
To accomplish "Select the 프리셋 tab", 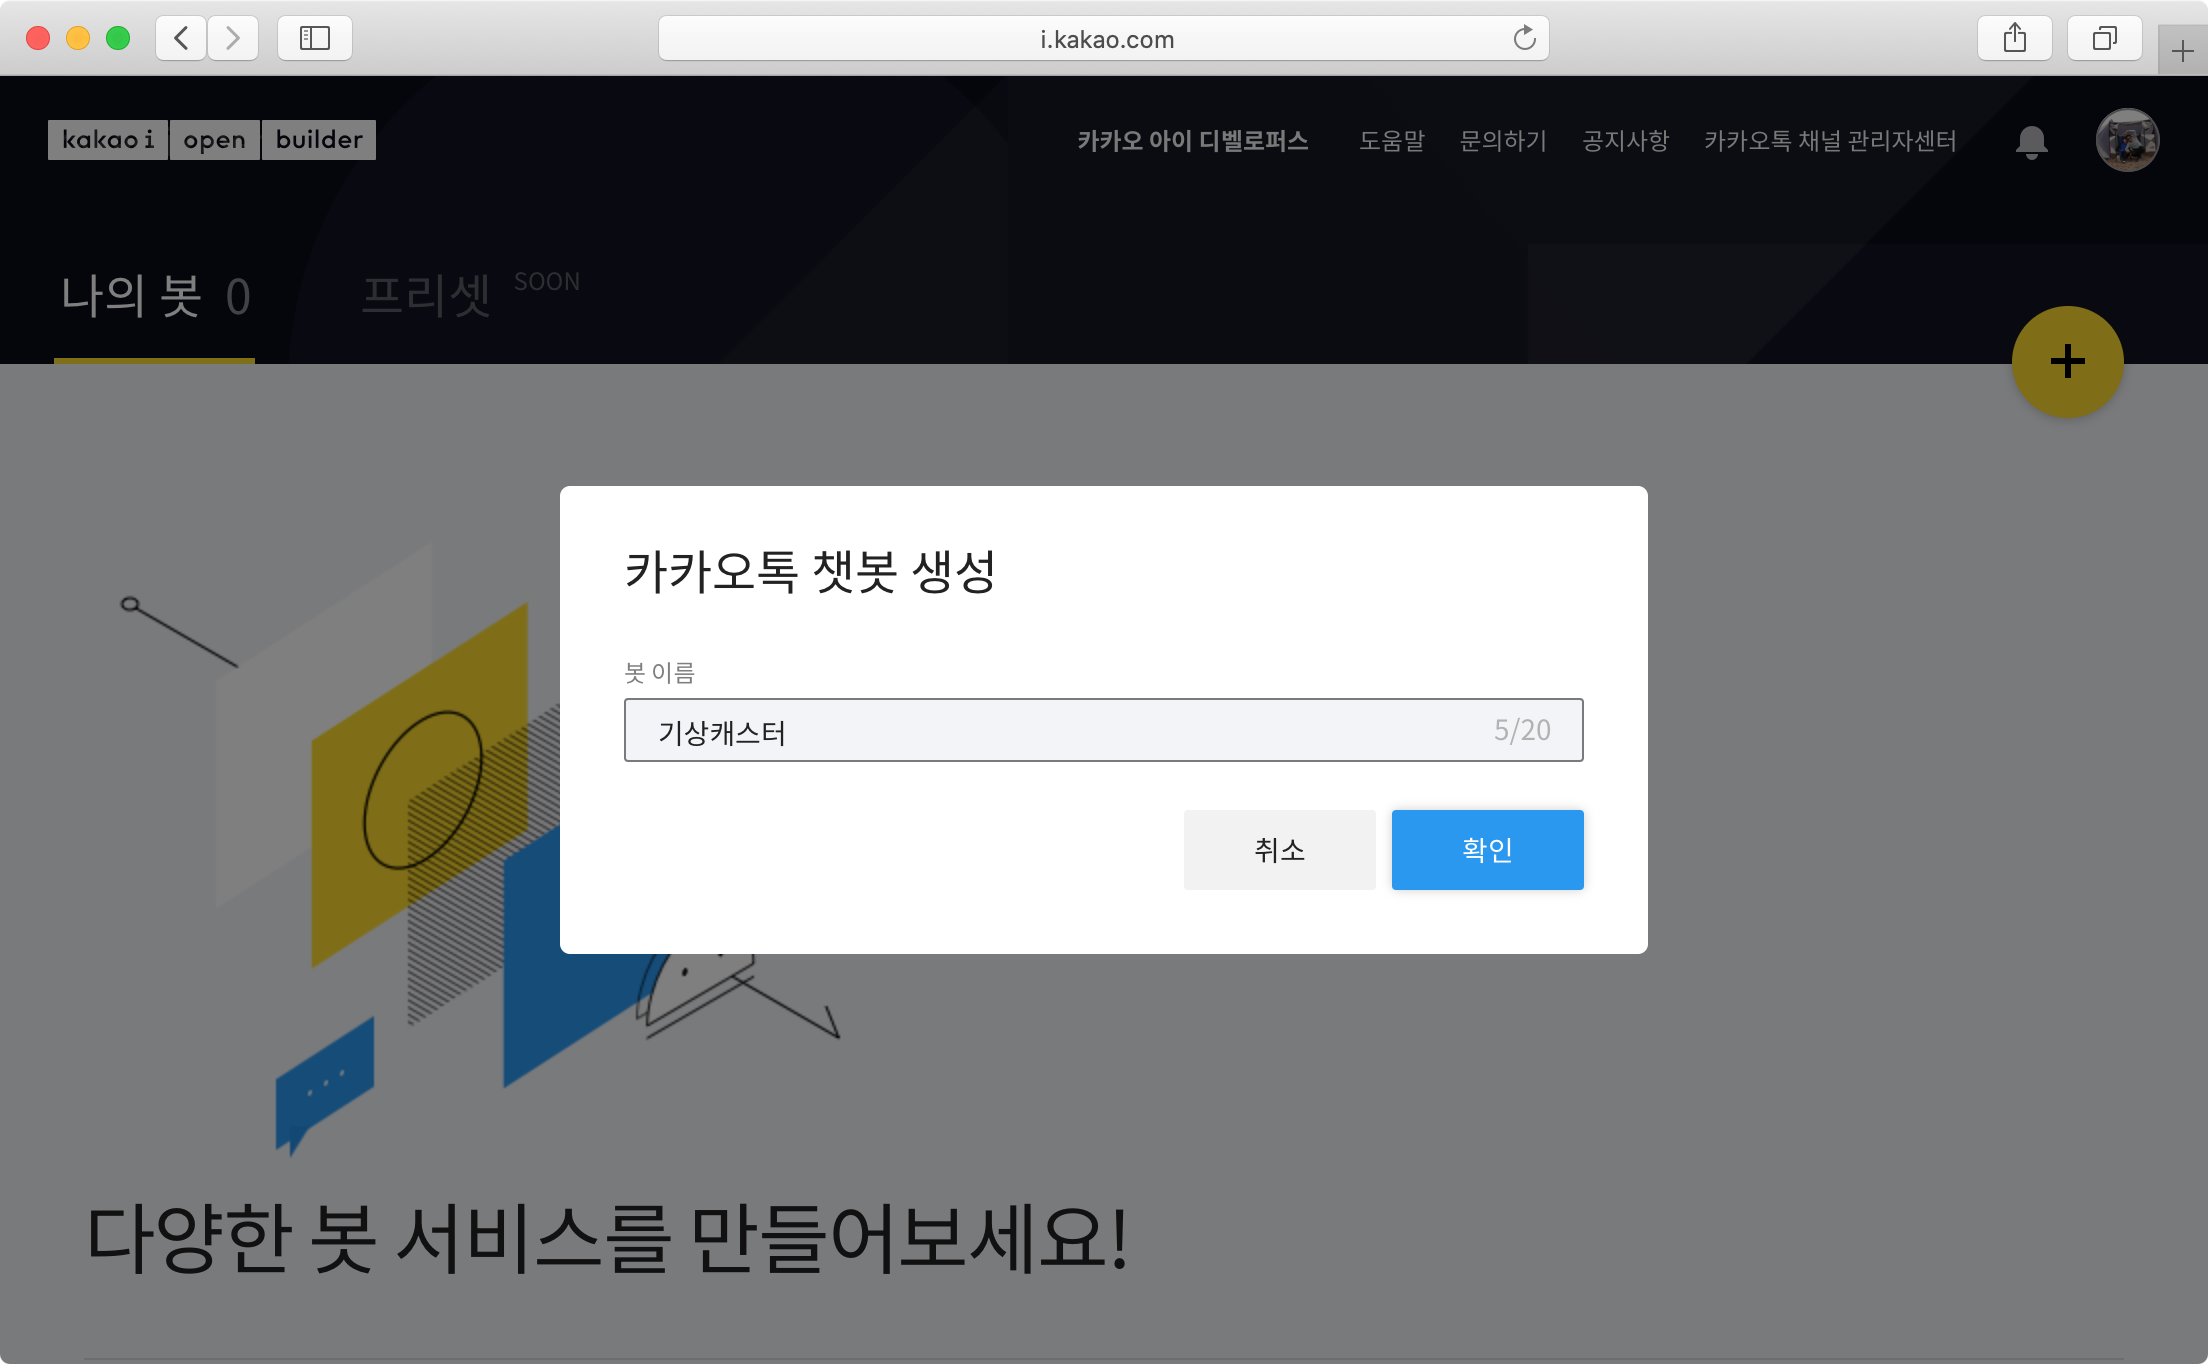I will coord(426,297).
